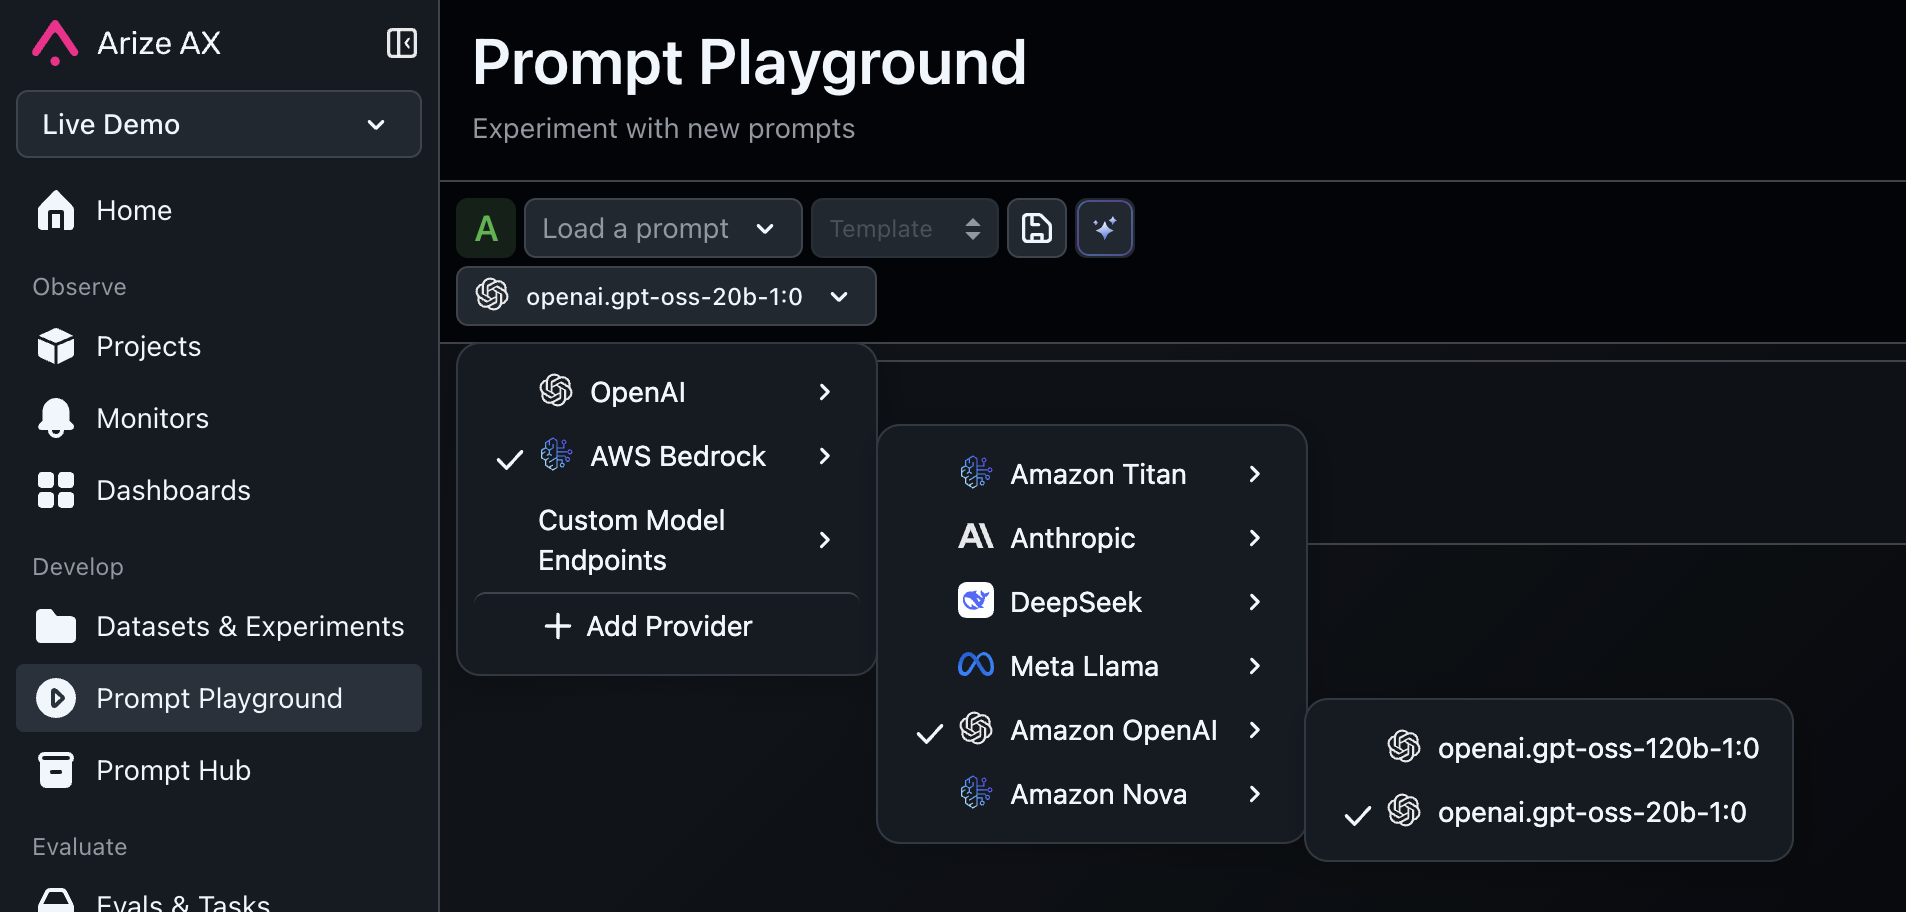Screen dimensions: 1906x912
Task: Click the Arize AX logo
Action: [55, 43]
